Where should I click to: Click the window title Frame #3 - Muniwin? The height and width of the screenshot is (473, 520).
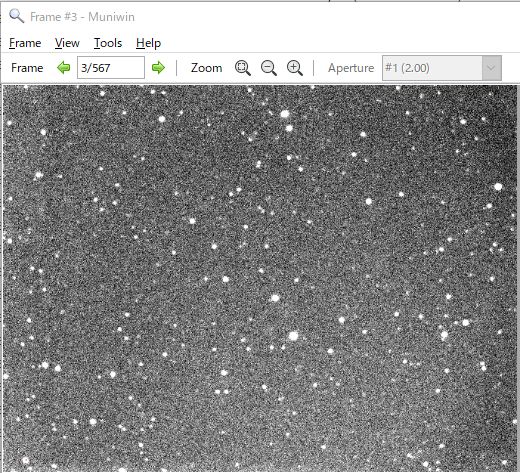[82, 17]
